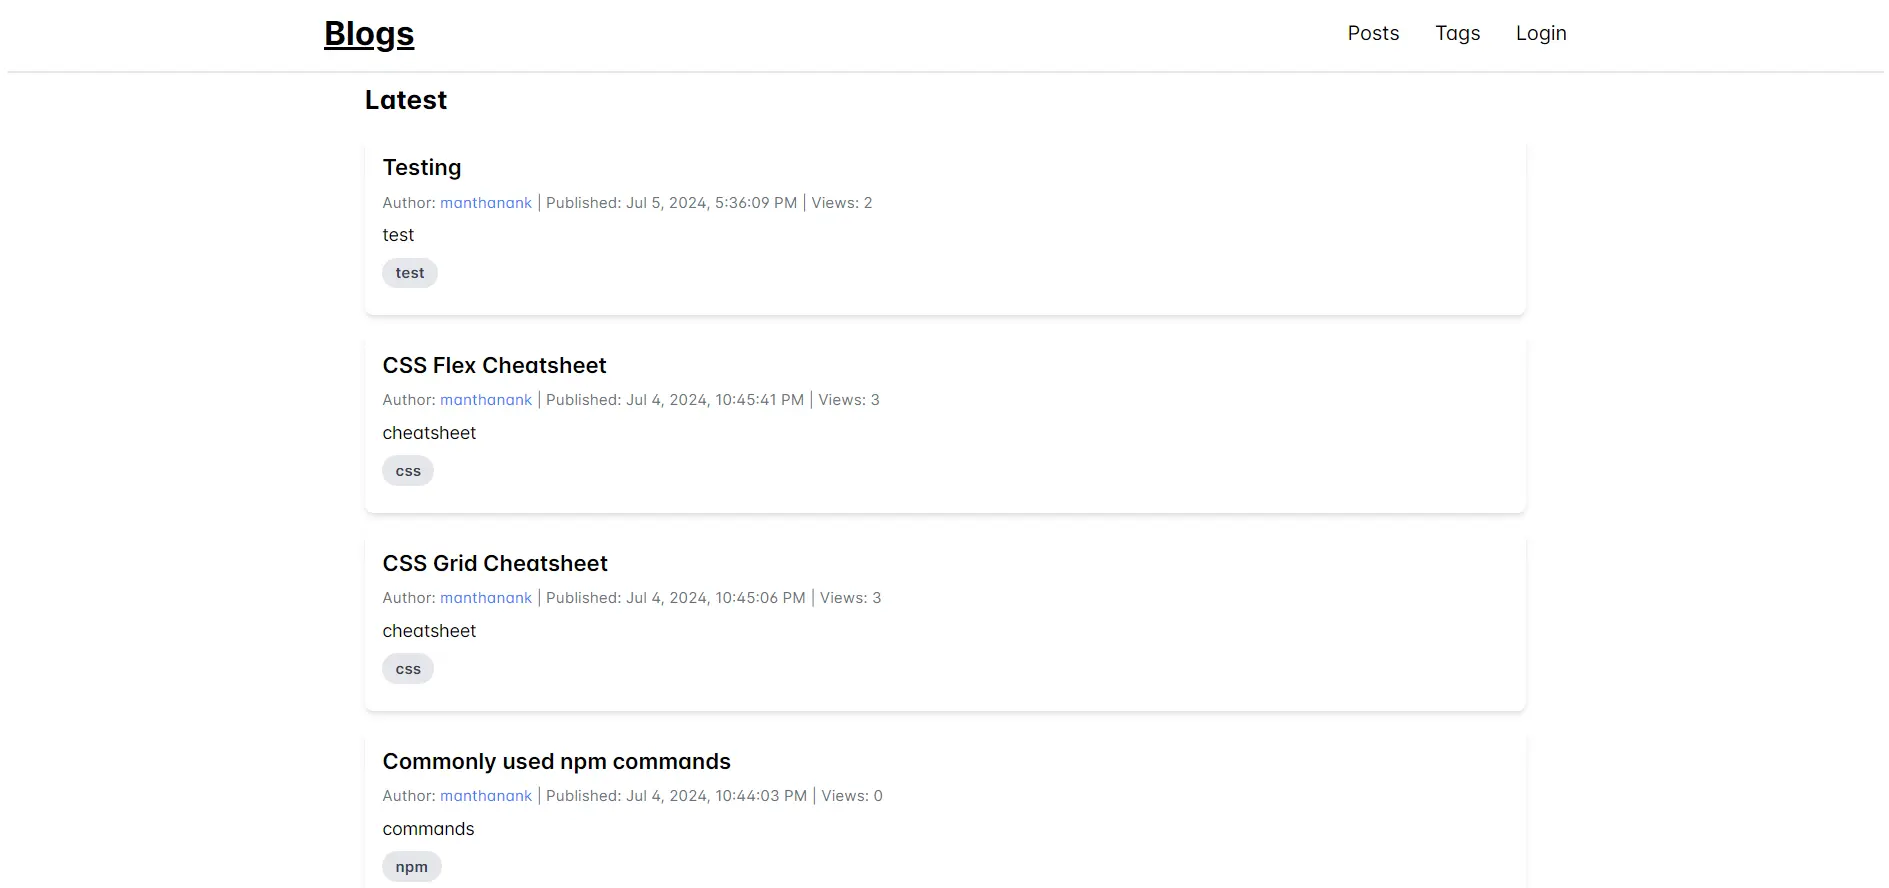Click views count on the Testing post
This screenshot has height=888, width=1889.
coord(841,202)
